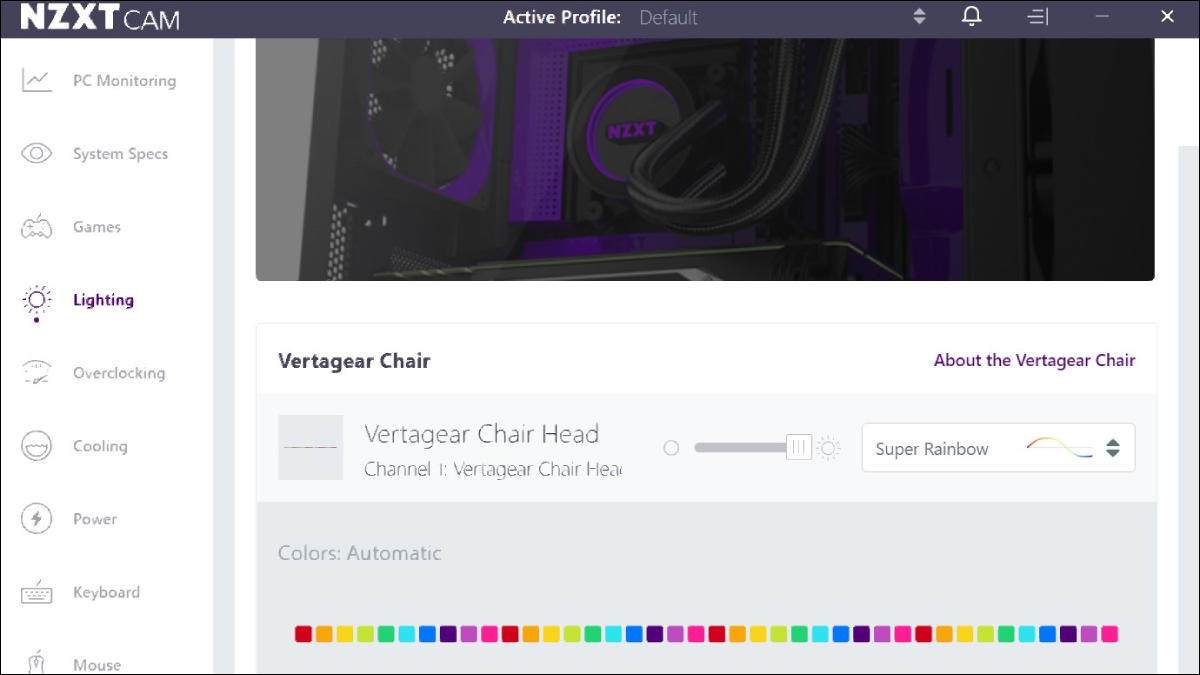Pick the rightmost pink color swatch
1200x675 pixels.
pyautogui.click(x=1109, y=634)
